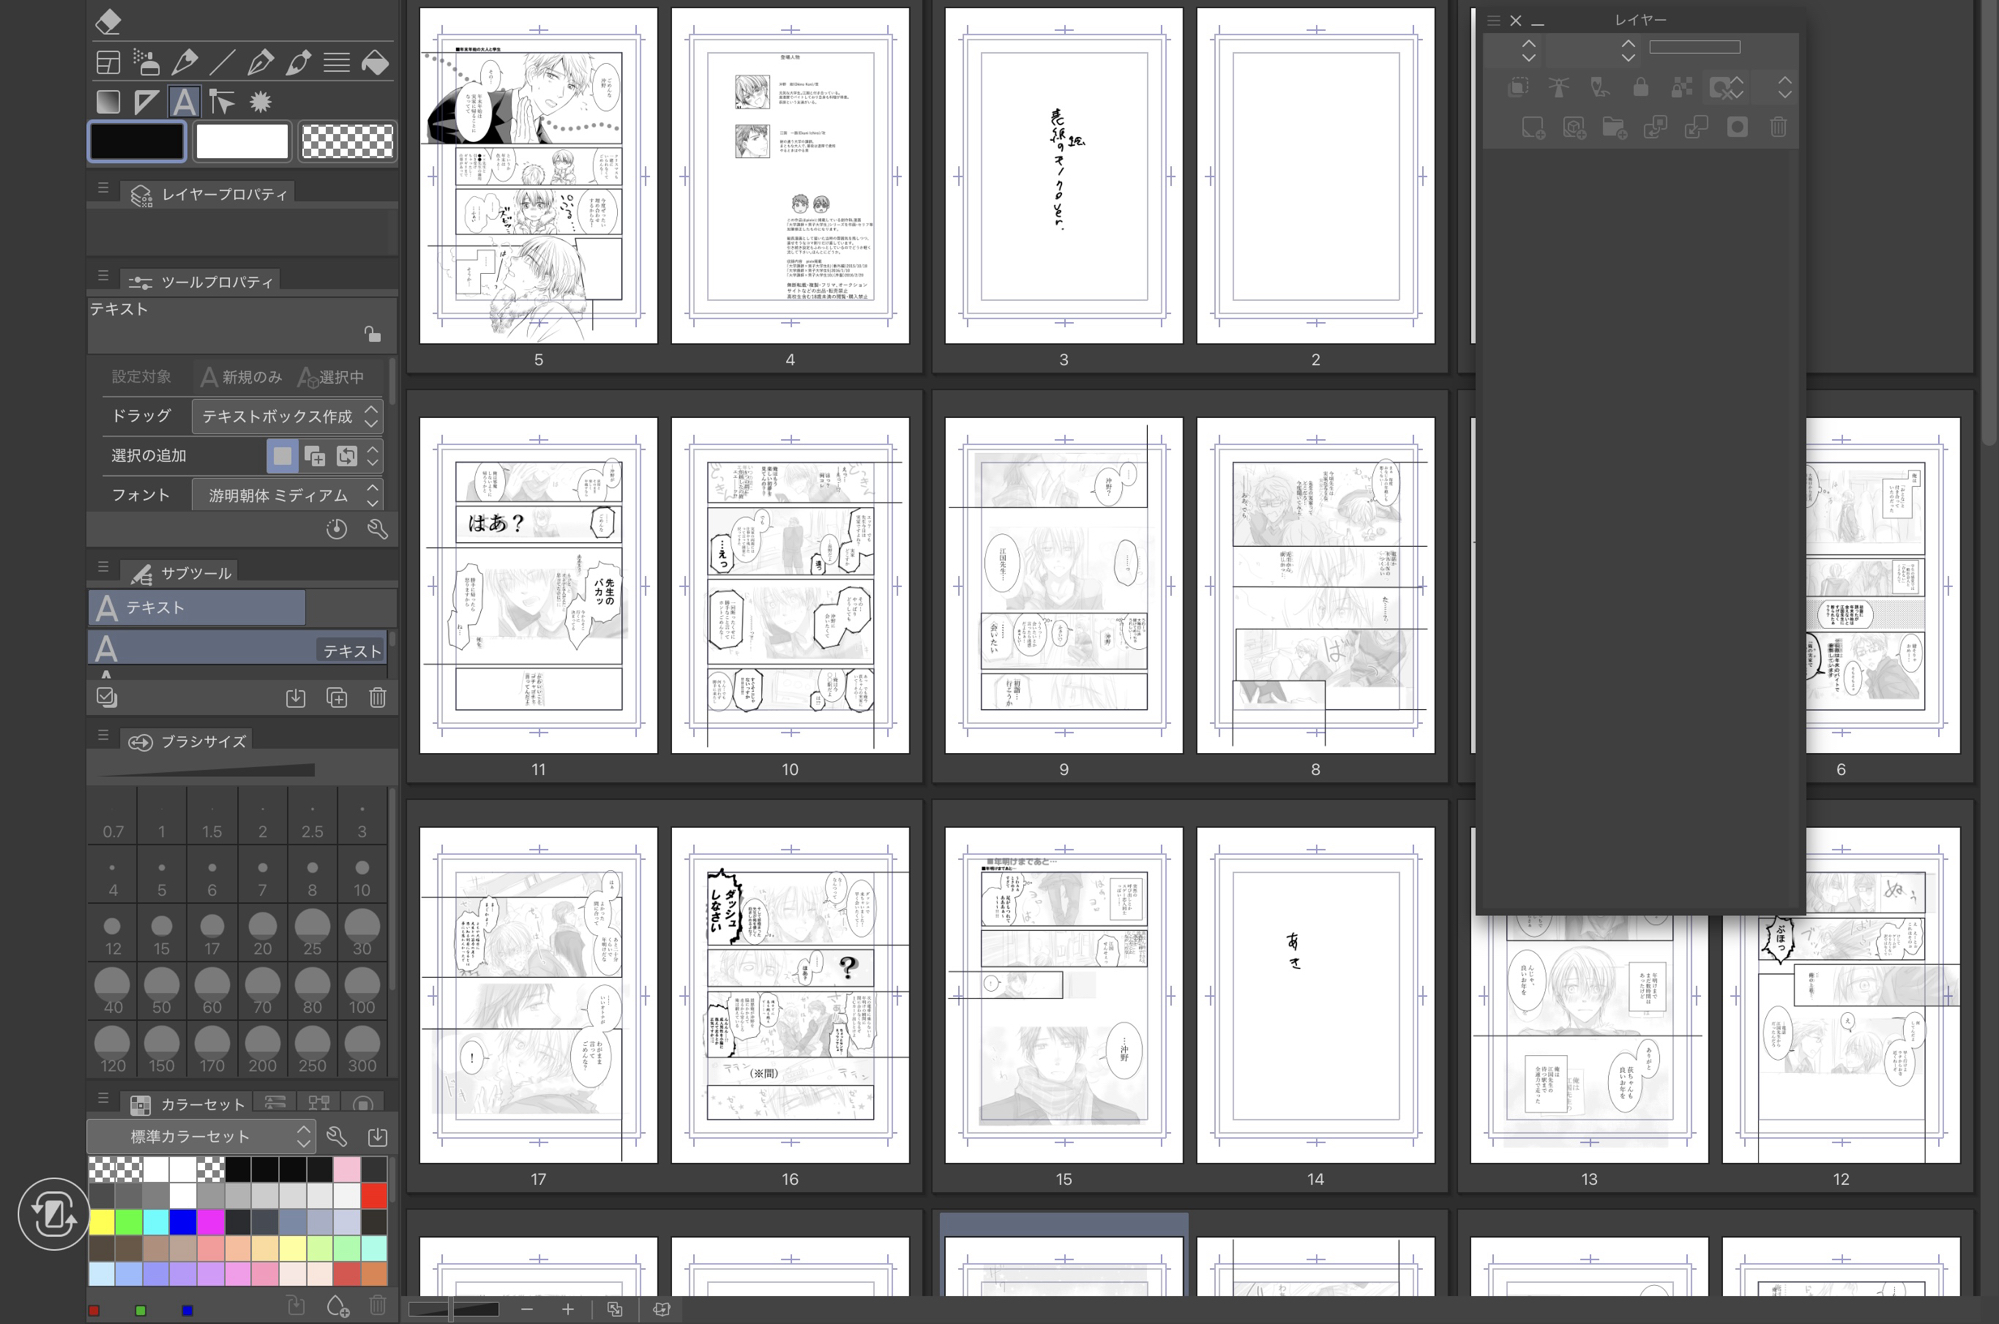Enable add-to-selection mode in 選択の追加
This screenshot has width=1999, height=1324.
tap(314, 456)
